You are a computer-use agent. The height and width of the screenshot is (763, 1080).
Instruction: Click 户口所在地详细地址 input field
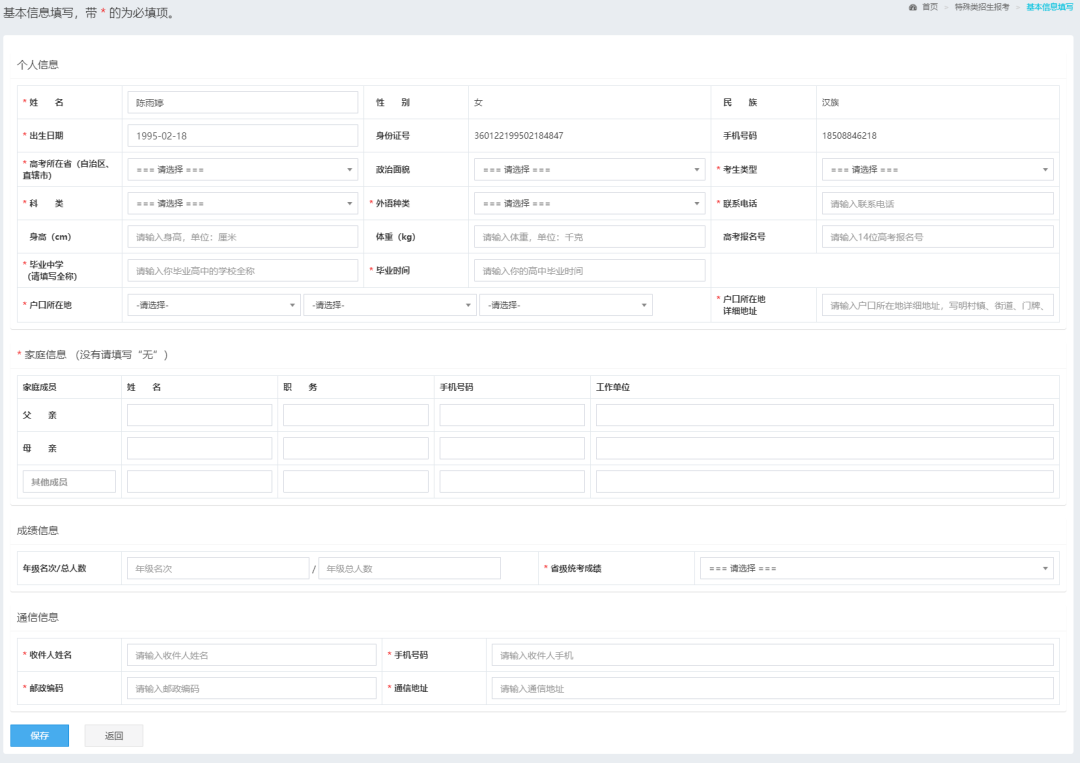click(937, 305)
